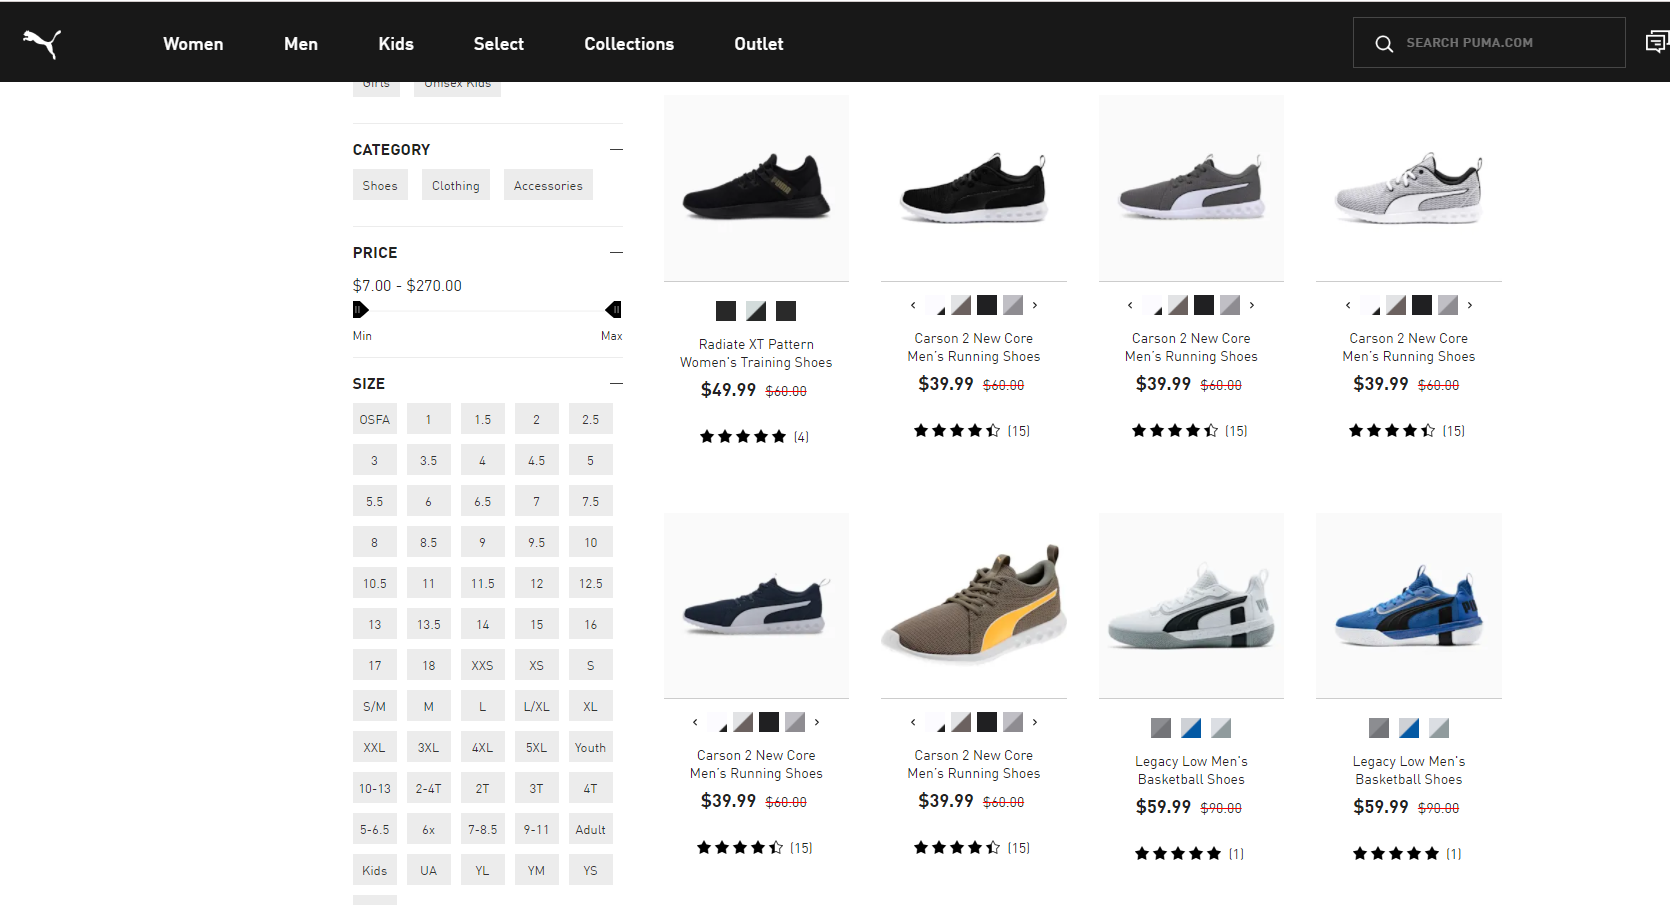Open the Kids menu
Viewport: 1670px width, 905px height.
(396, 44)
